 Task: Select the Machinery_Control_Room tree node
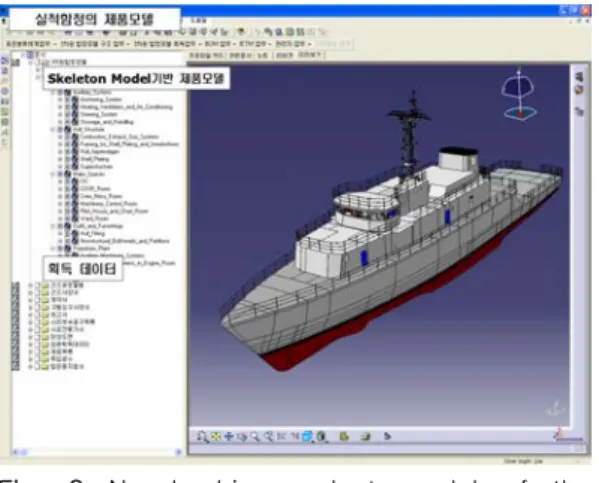coord(108,204)
